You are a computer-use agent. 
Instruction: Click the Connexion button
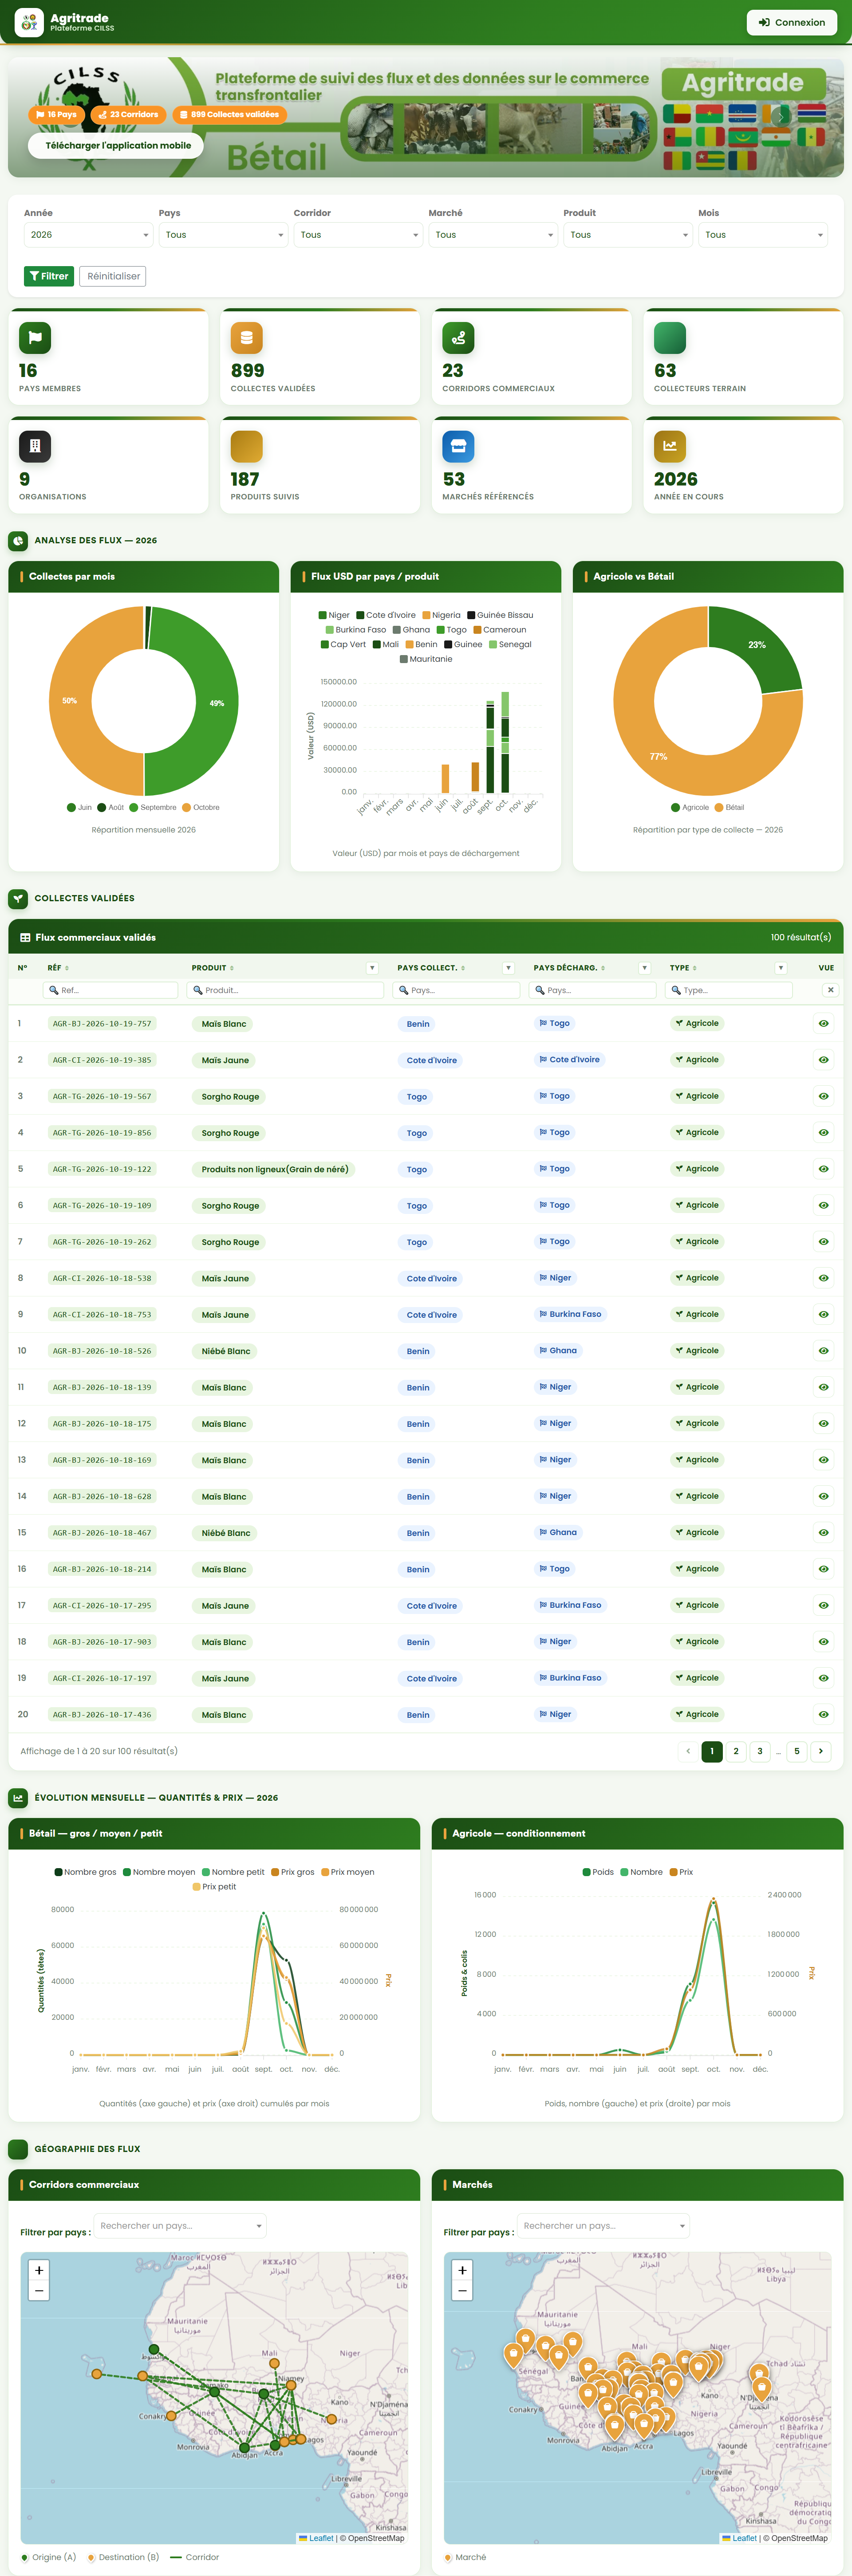point(792,22)
